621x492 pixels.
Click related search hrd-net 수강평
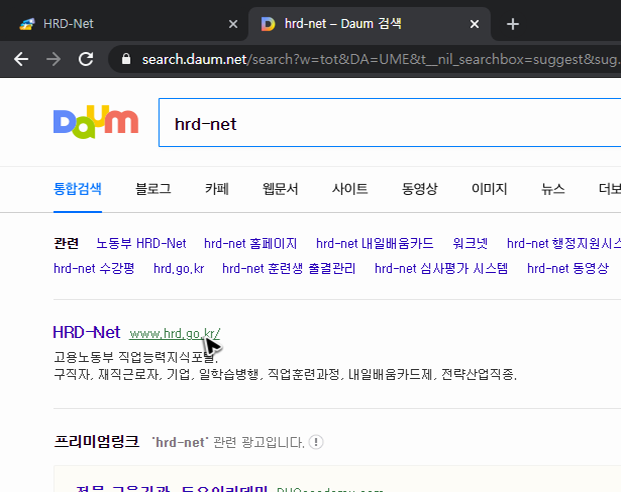94,269
